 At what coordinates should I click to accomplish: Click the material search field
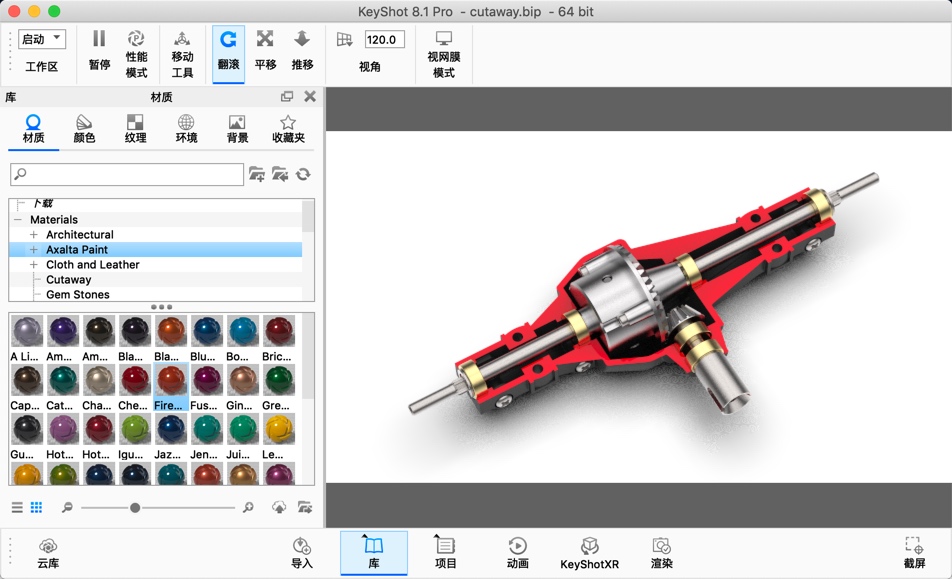pos(127,174)
